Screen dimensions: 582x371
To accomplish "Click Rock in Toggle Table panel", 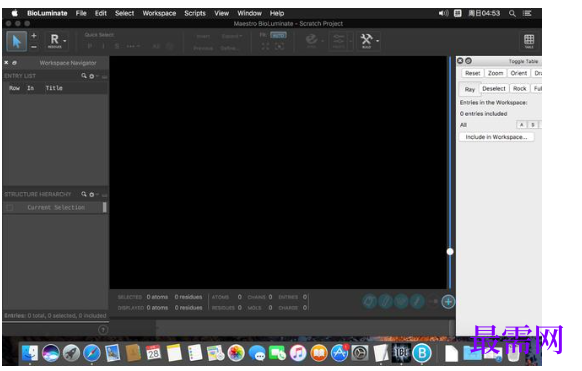I will click(520, 89).
